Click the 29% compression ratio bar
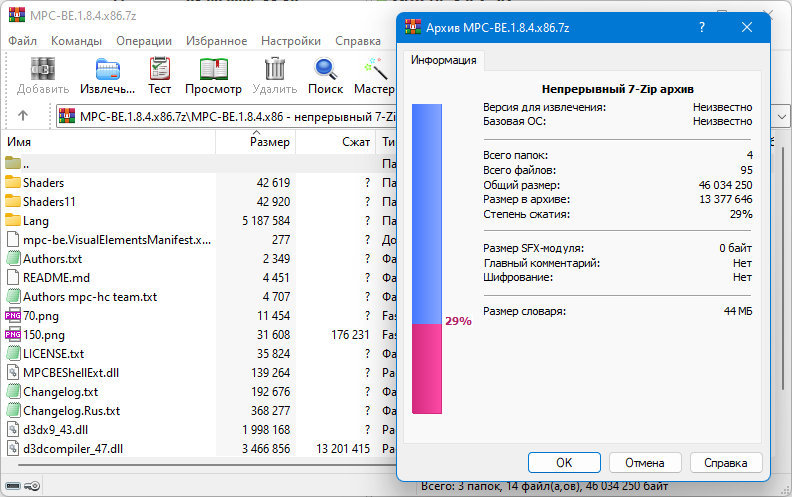This screenshot has height=497, width=792. click(x=427, y=259)
